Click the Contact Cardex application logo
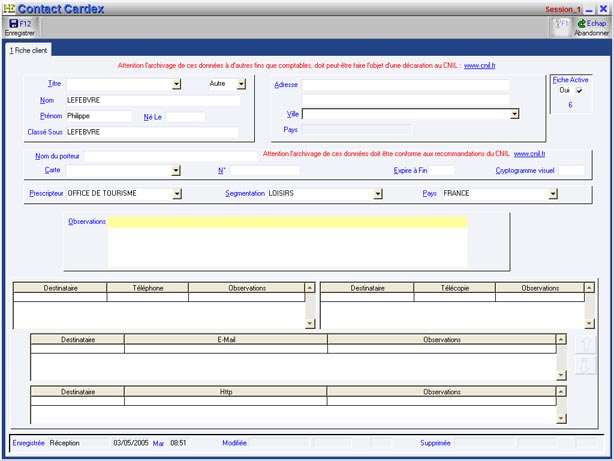Image resolution: width=614 pixels, height=461 pixels. click(9, 8)
